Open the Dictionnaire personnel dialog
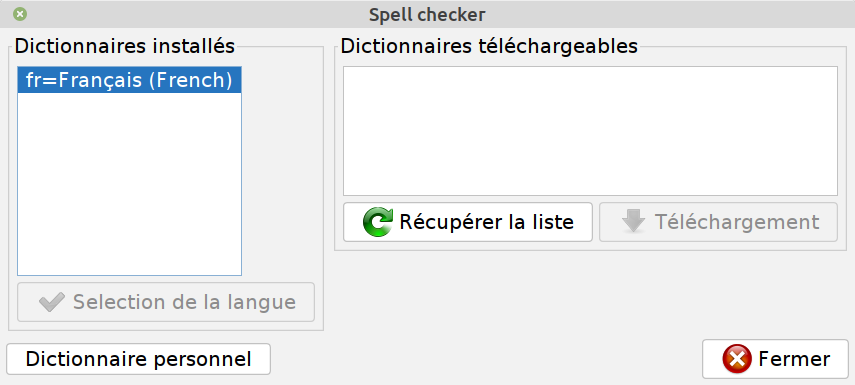855x385 pixels. [139, 359]
